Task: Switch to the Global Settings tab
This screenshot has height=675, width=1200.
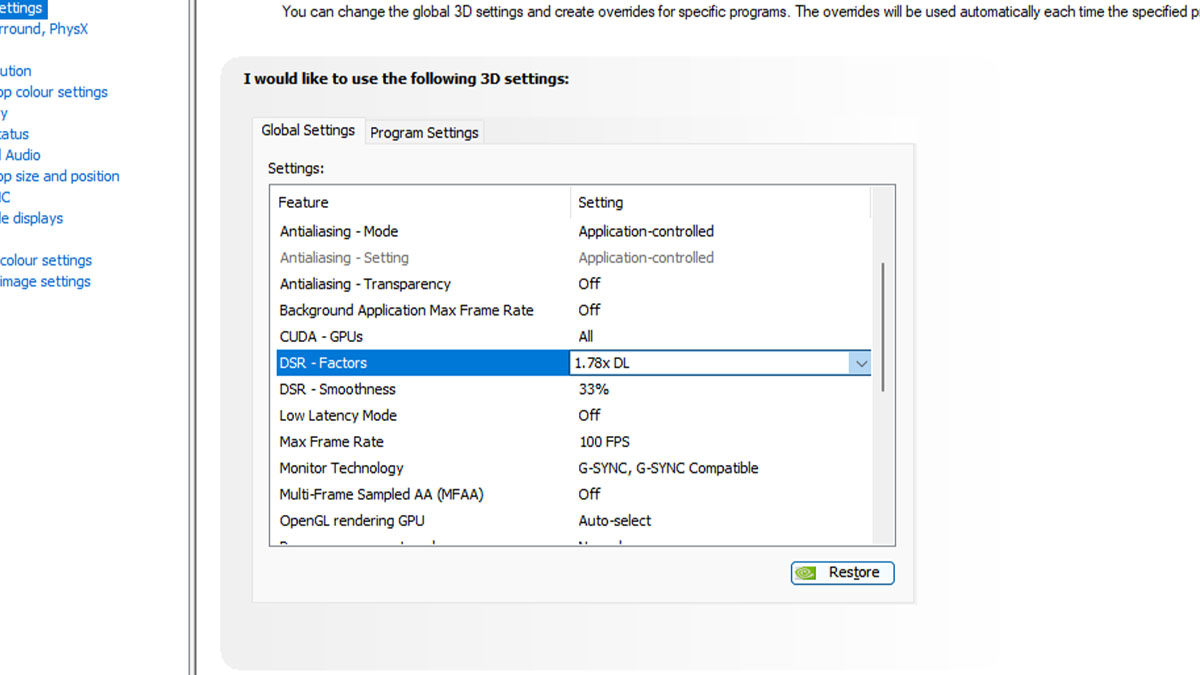Action: (x=308, y=129)
